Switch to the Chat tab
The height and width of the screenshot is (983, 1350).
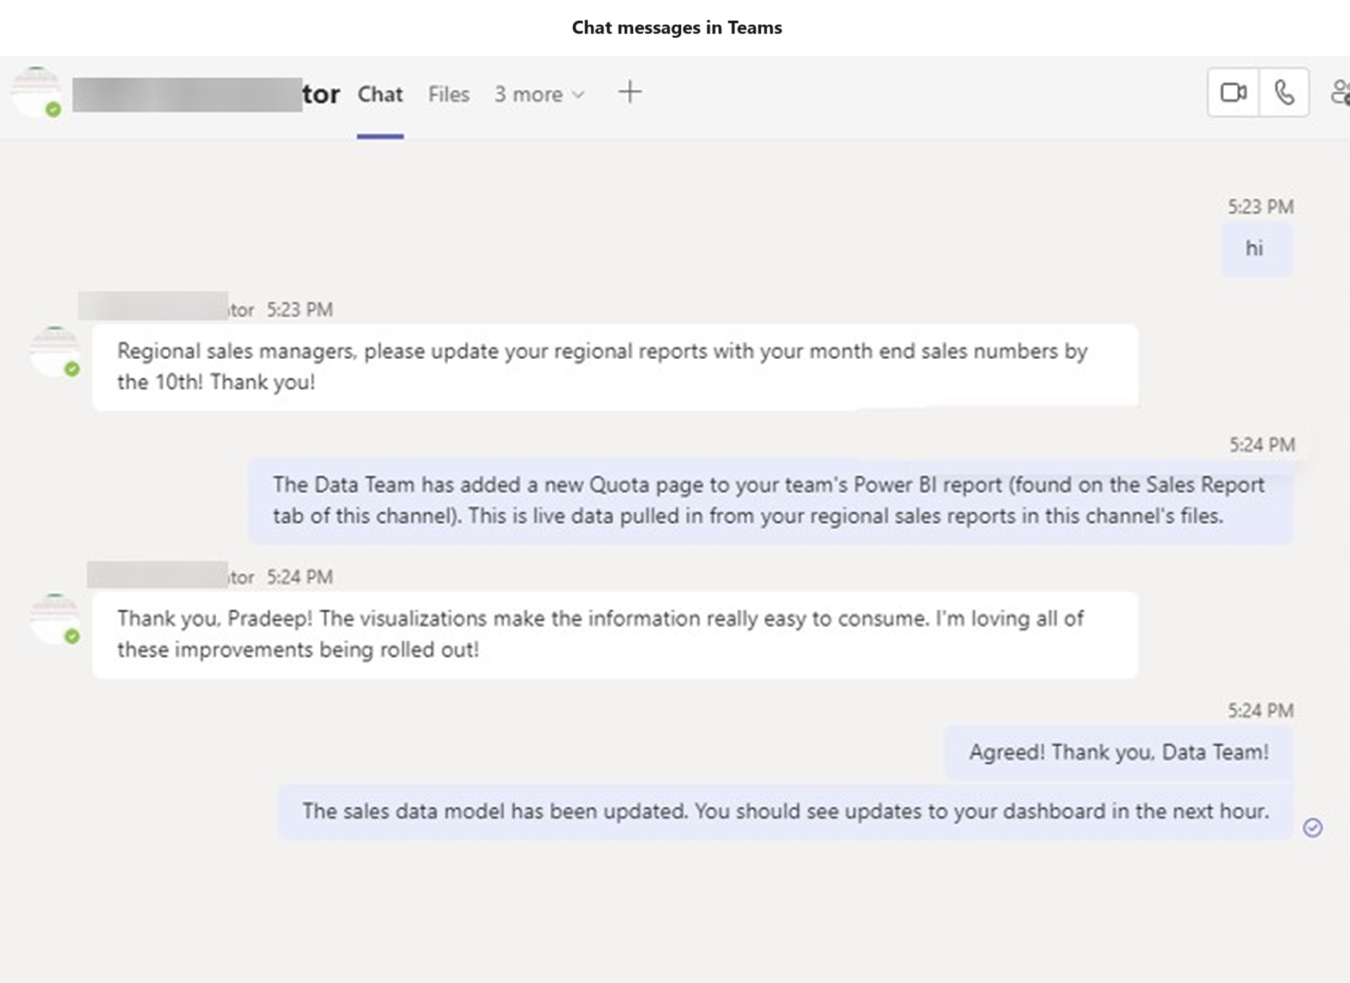[380, 94]
